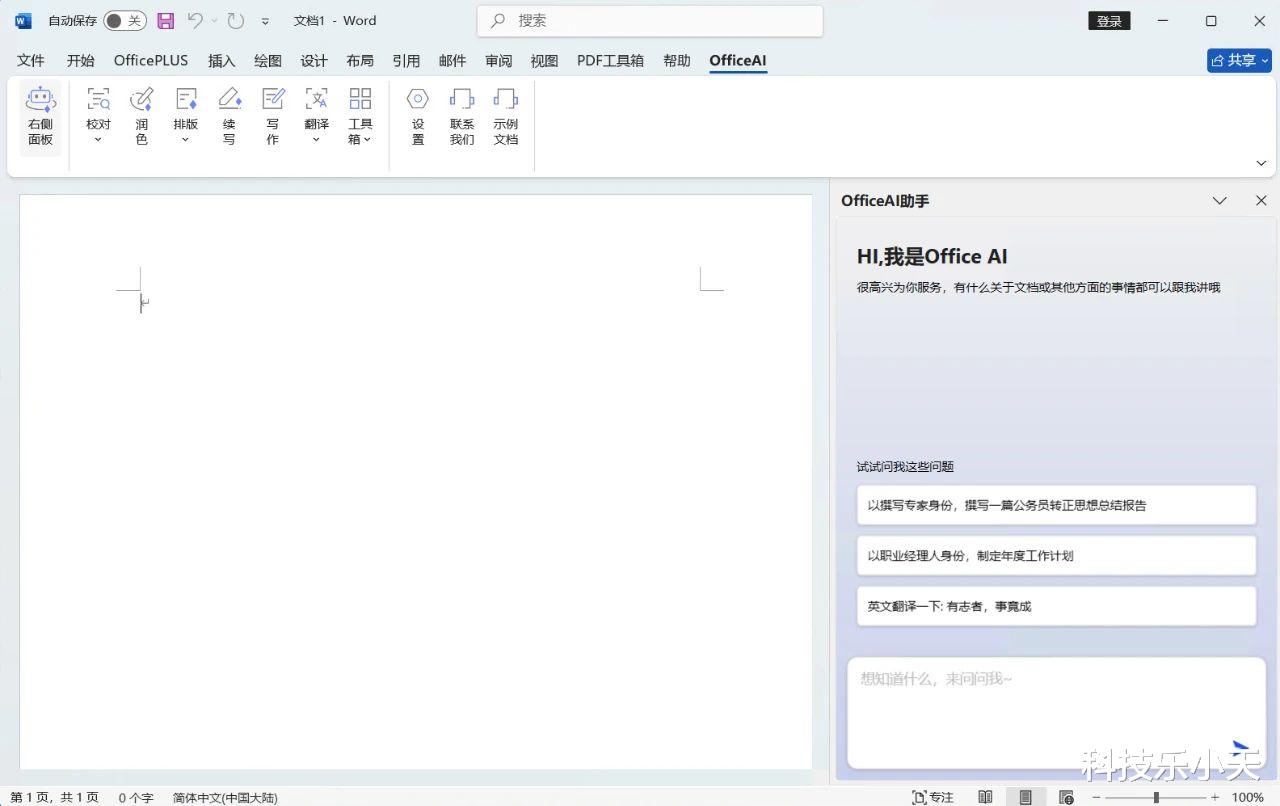
Task: Open Customize Quick Access Toolbar dropdown
Action: [x=265, y=21]
